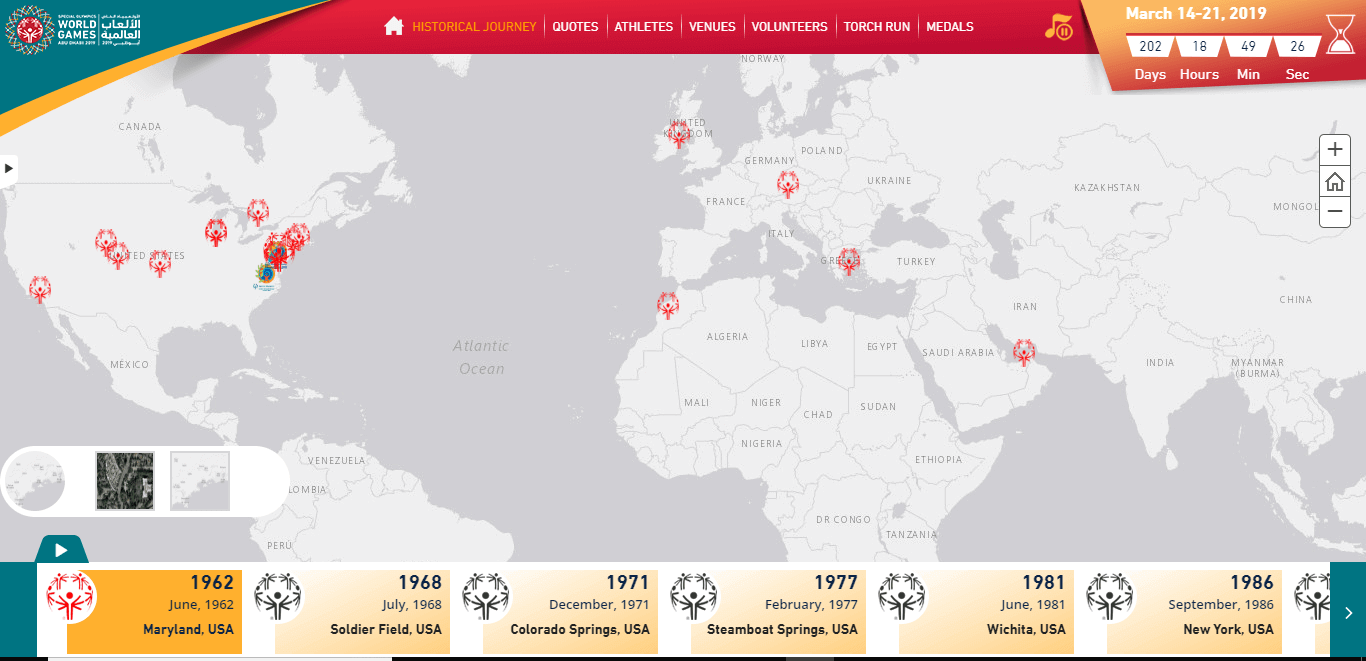Zoom in on the map
The width and height of the screenshot is (1366, 661).
[x=1335, y=150]
